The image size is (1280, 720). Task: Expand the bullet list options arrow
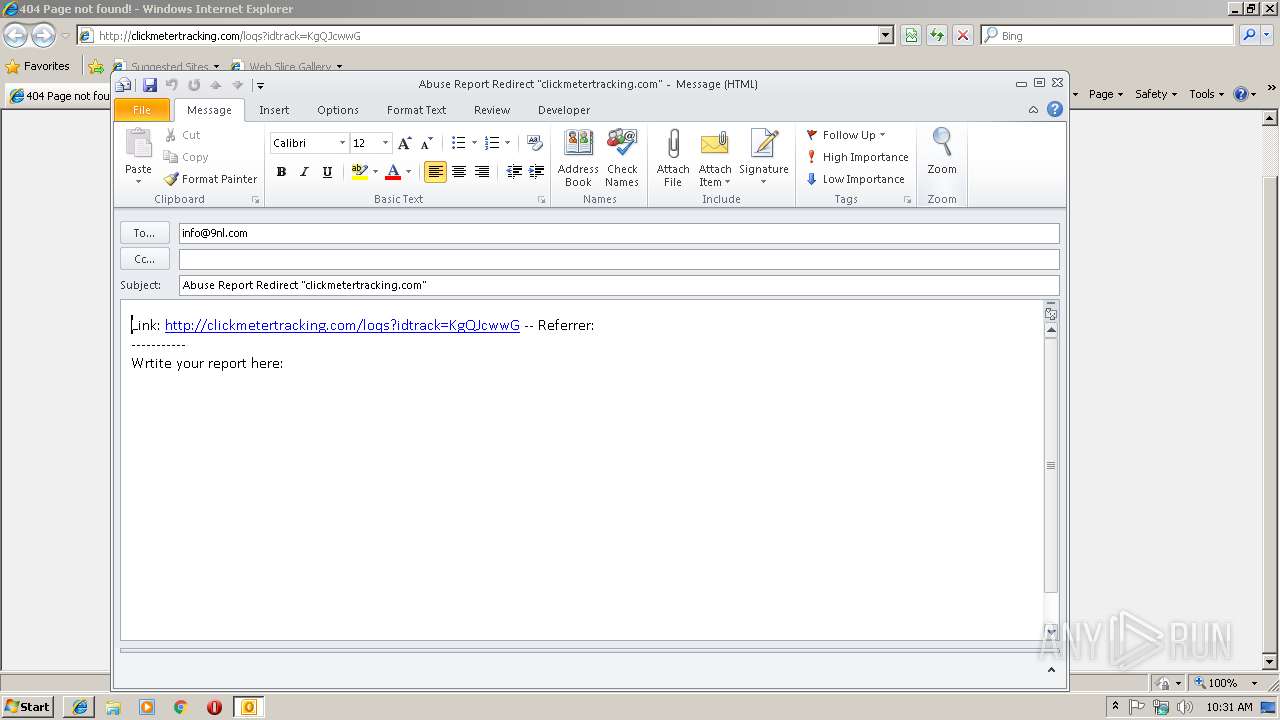click(474, 143)
